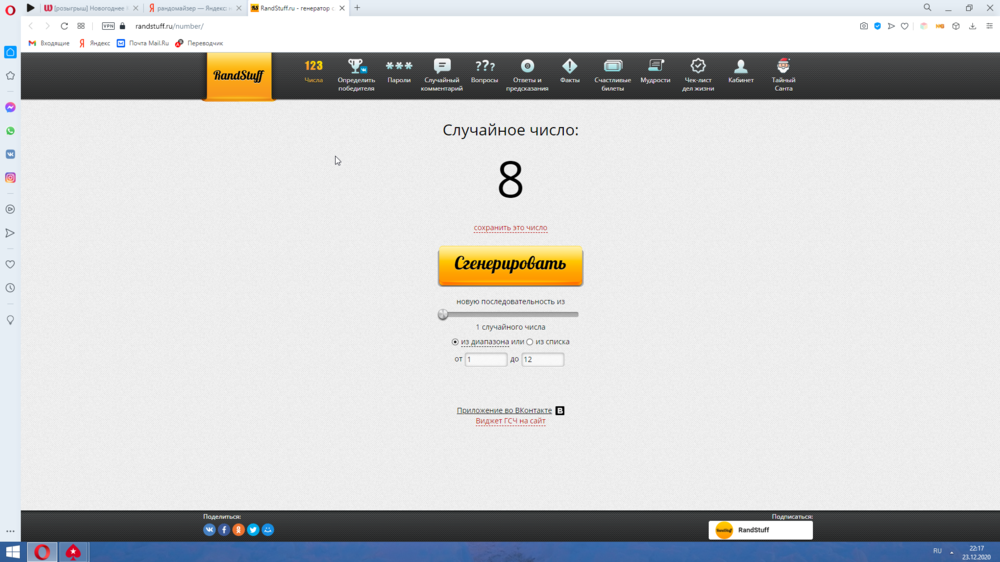Image resolution: width=1000 pixels, height=562 pixels.
Task: Select the 'из диапазона' radio button
Action: pyautogui.click(x=455, y=342)
